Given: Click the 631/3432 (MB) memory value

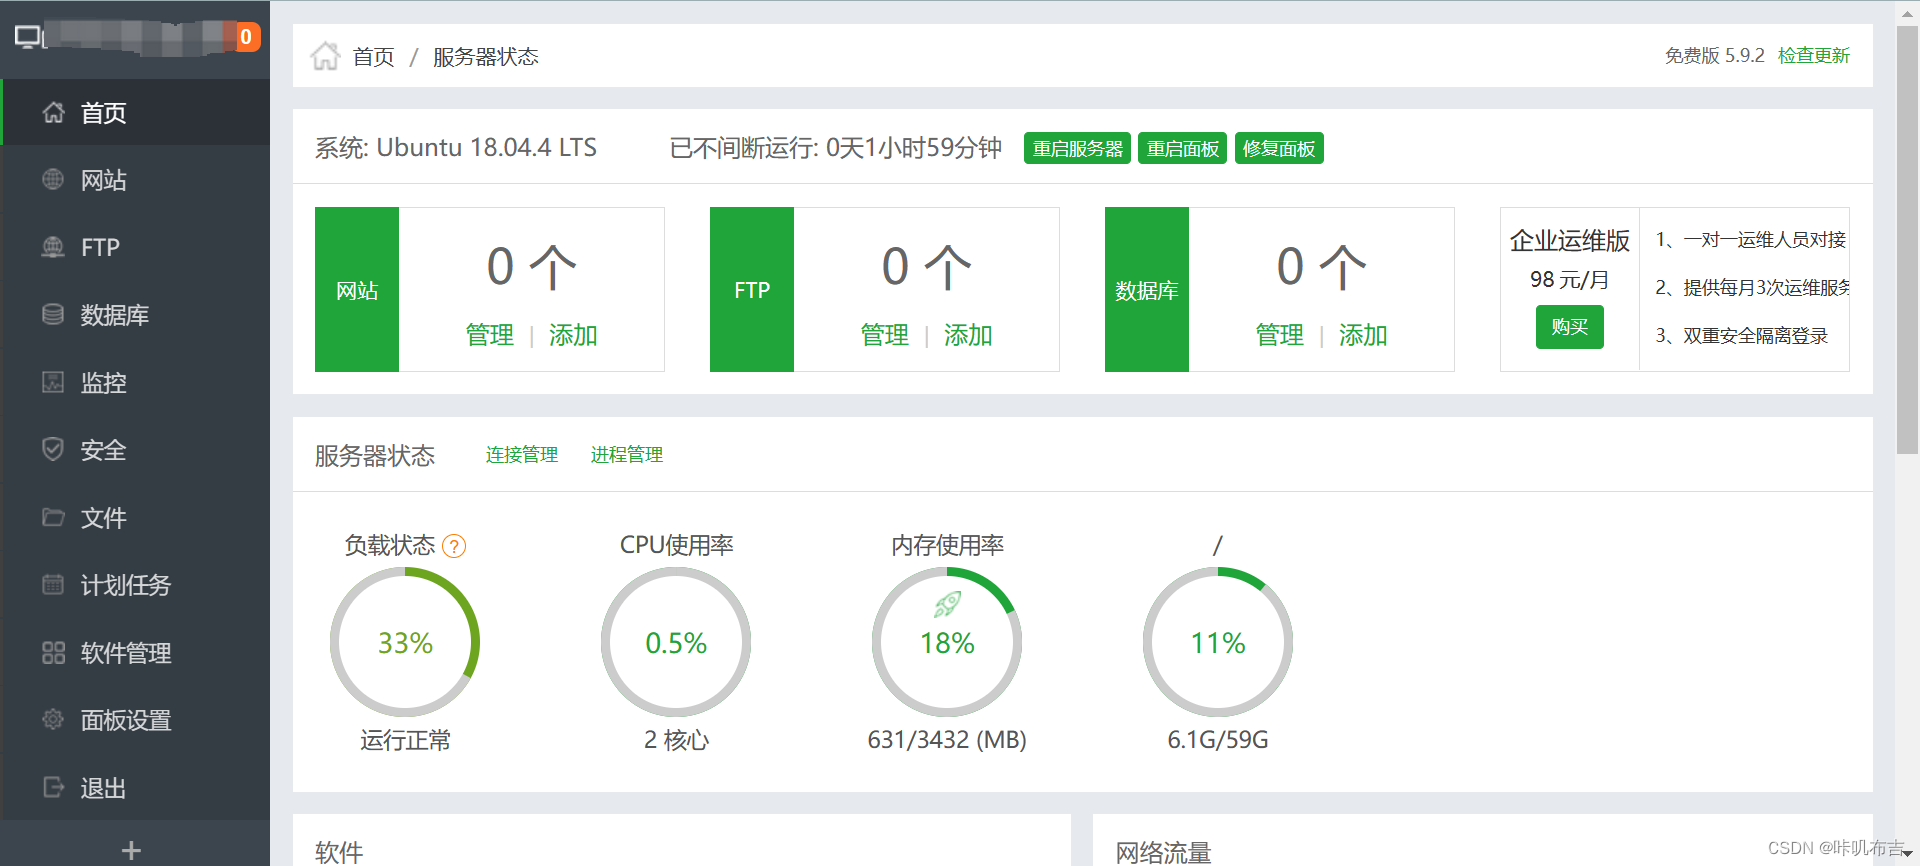Looking at the screenshot, I should click(x=947, y=740).
